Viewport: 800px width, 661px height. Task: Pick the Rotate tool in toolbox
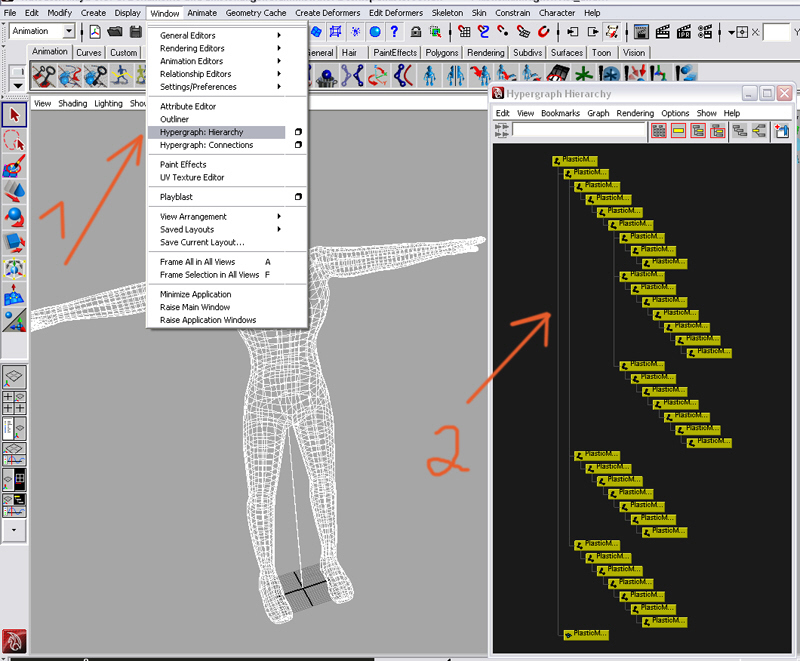[x=14, y=217]
